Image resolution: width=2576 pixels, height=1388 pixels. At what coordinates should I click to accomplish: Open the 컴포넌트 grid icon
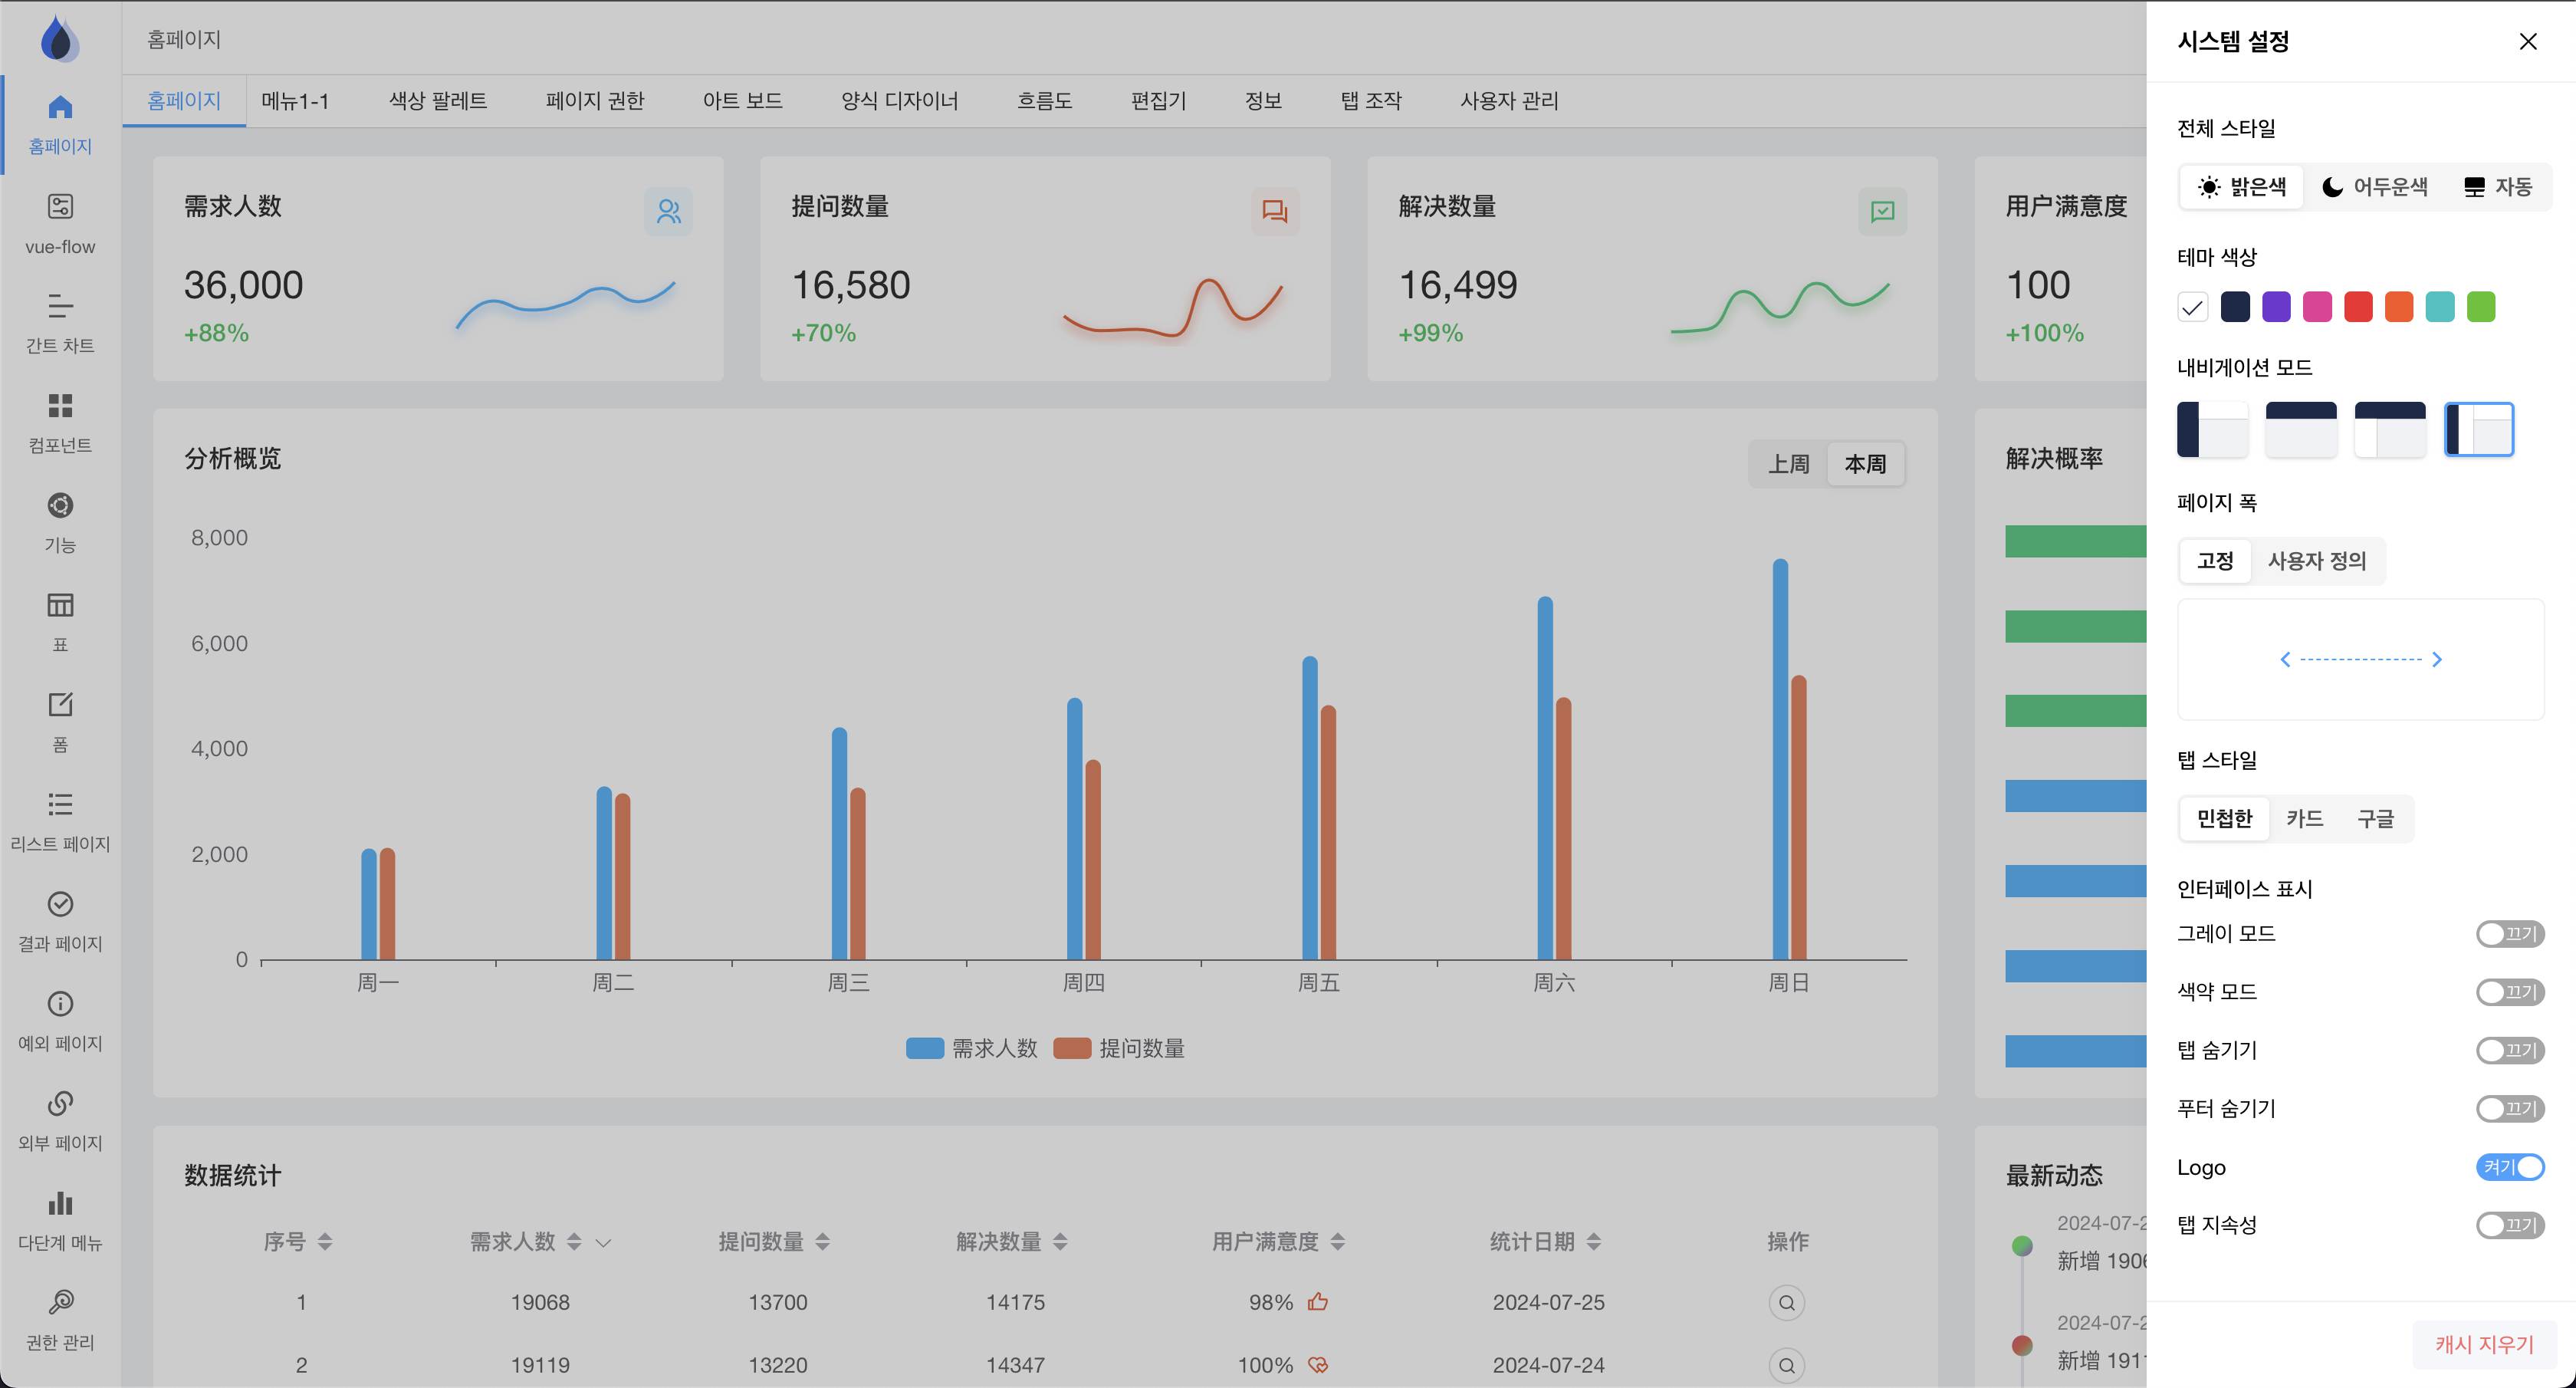tap(60, 406)
